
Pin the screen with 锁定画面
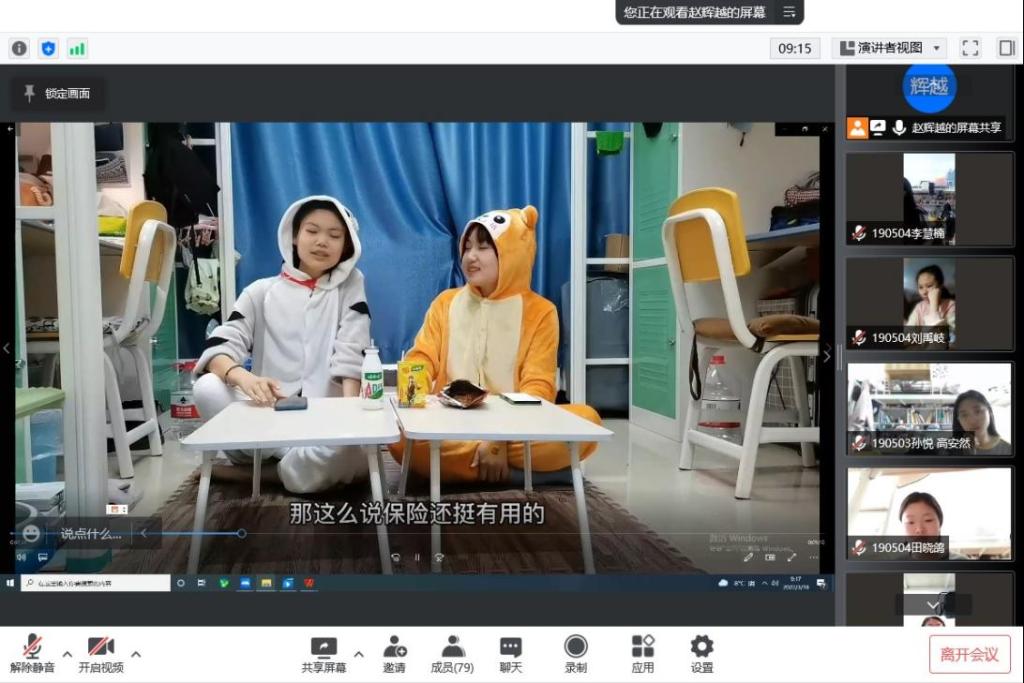pos(57,94)
